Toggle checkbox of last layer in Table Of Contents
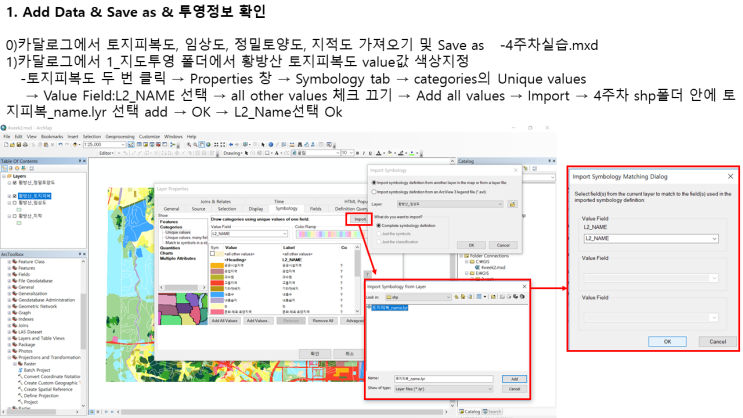 pyautogui.click(x=15, y=216)
